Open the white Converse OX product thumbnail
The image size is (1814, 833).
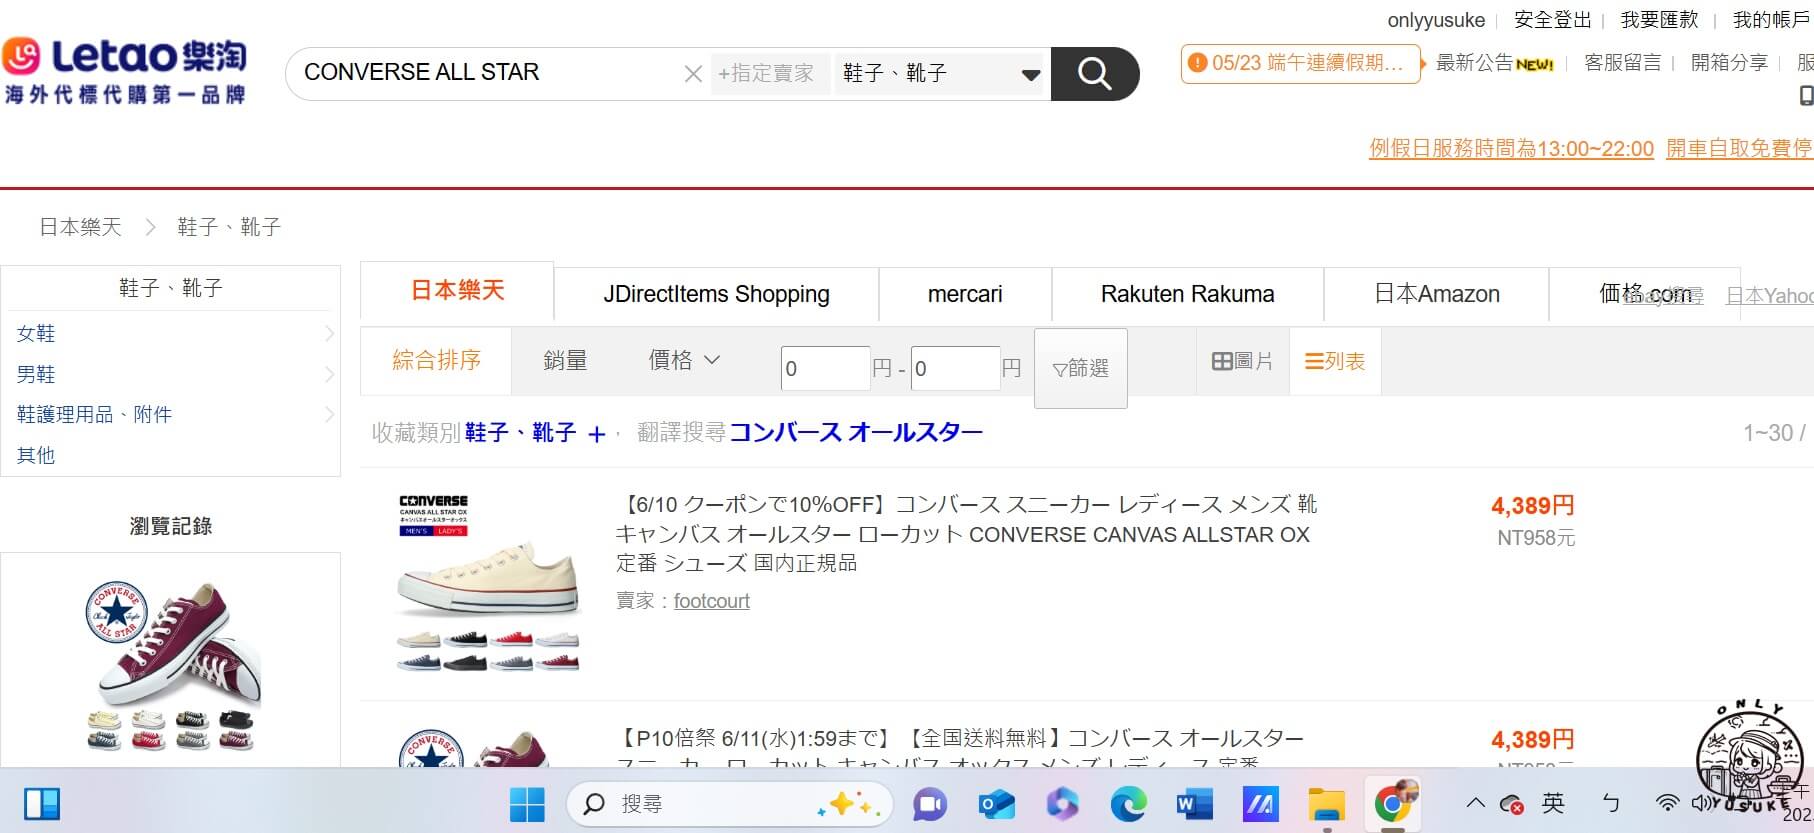(x=488, y=582)
